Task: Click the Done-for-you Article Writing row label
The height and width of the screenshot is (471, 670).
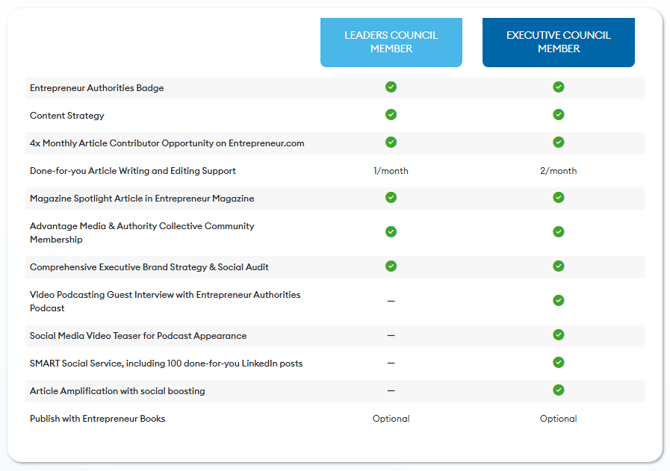Action: pos(133,171)
